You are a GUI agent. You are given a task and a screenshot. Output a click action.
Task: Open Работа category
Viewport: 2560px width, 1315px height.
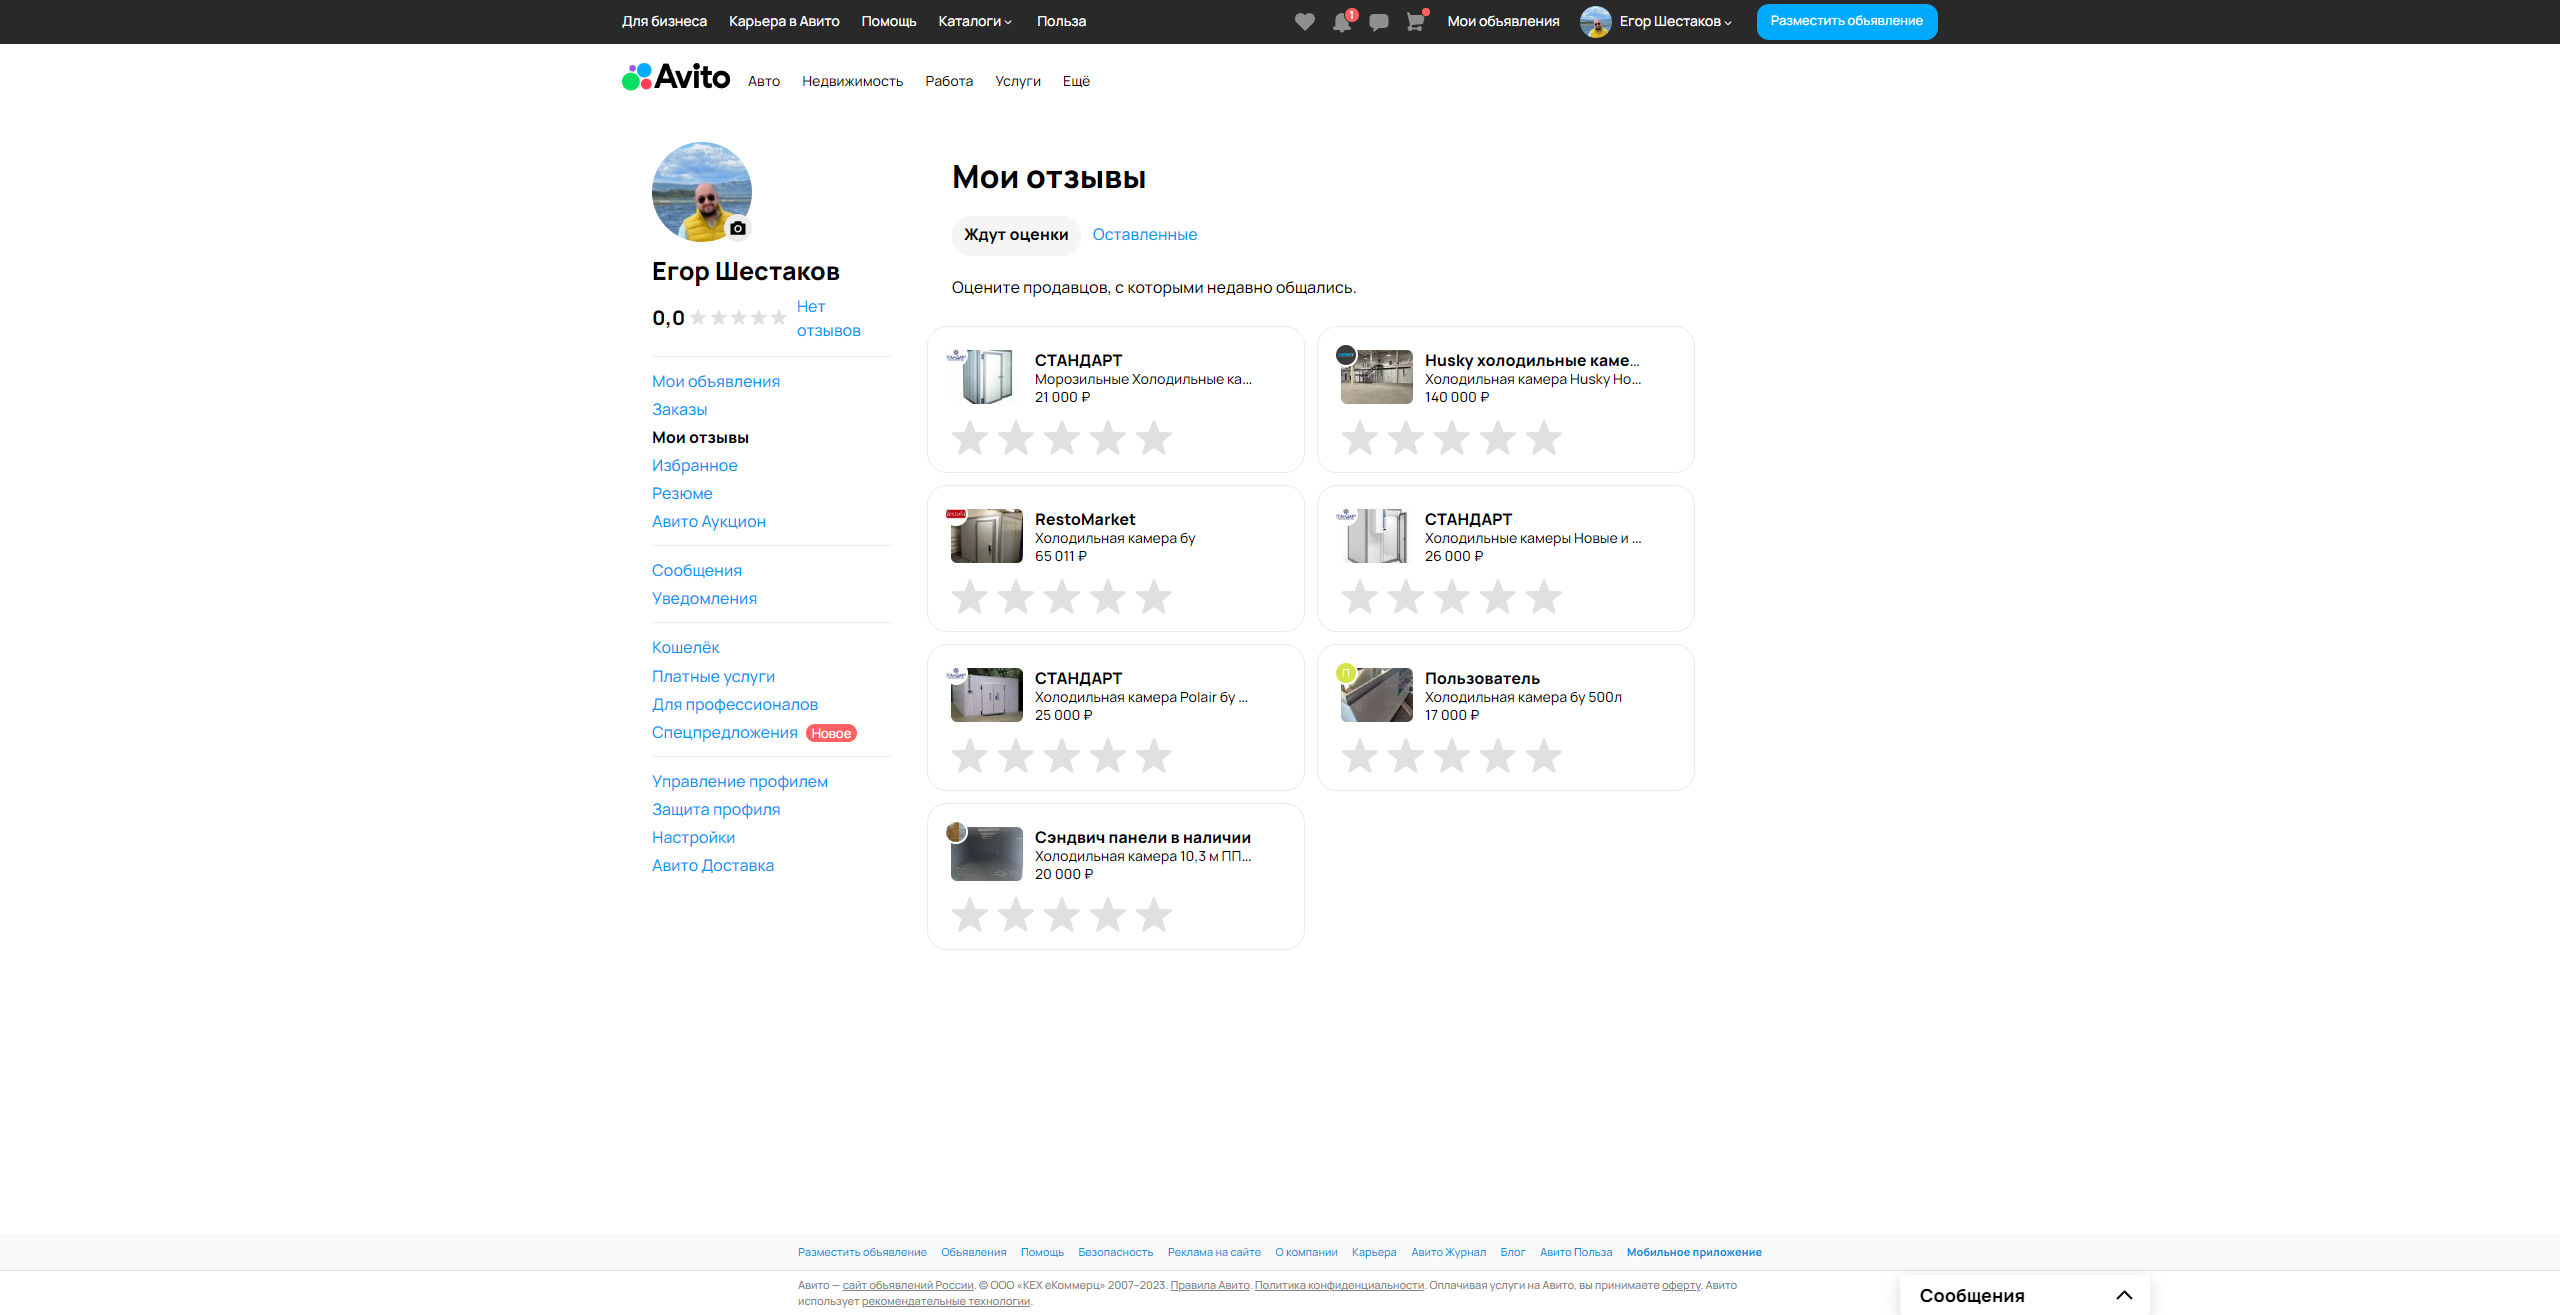point(949,82)
